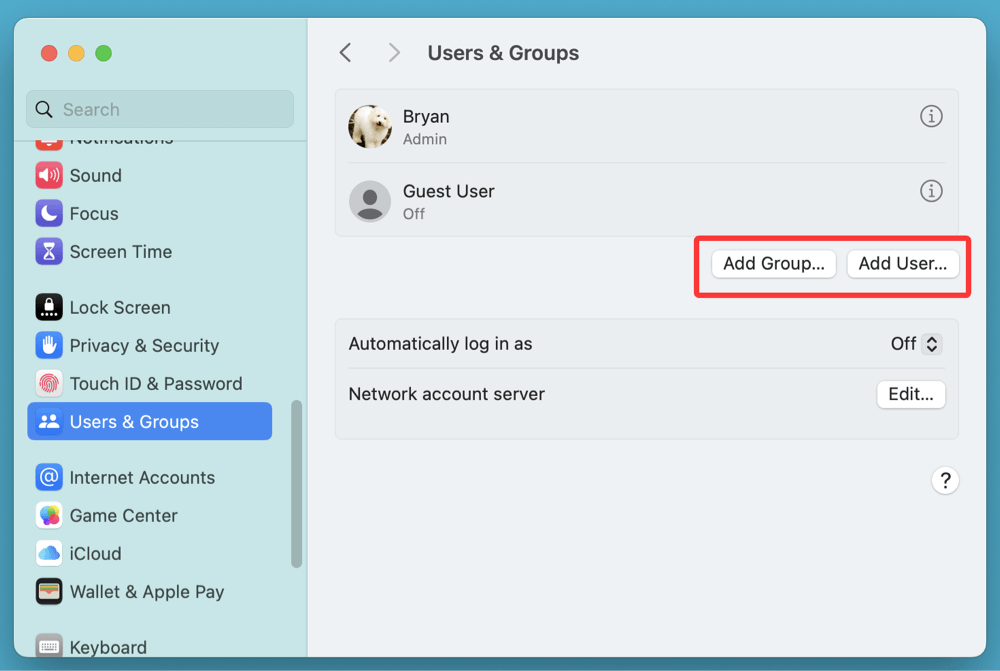Show info for Bryan admin account
This screenshot has width=1000, height=671.
[931, 117]
